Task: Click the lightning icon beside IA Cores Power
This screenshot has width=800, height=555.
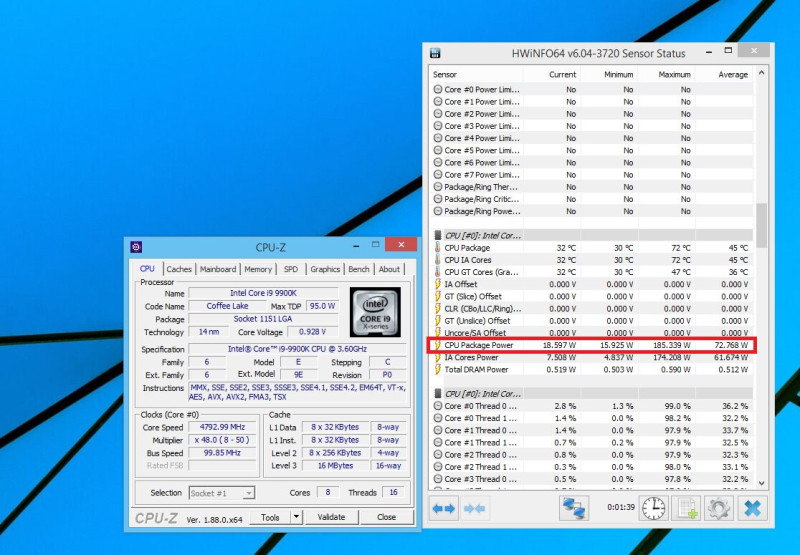Action: pos(437,357)
